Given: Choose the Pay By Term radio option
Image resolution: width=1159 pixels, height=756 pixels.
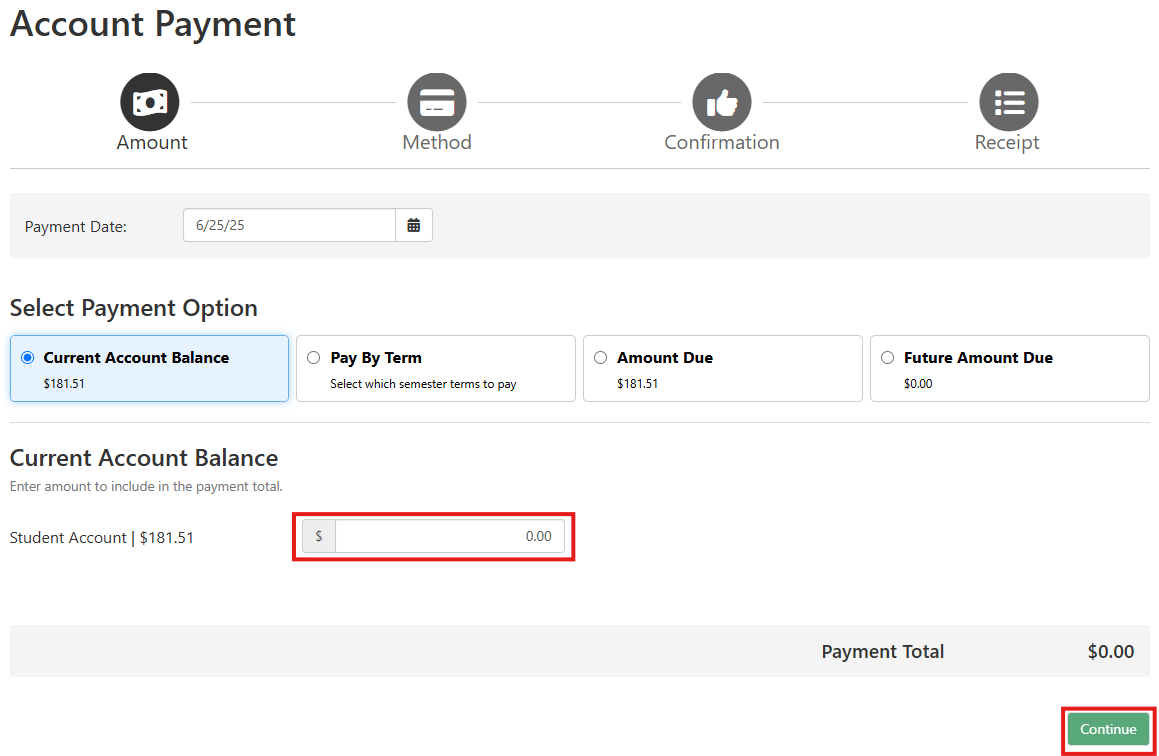Looking at the screenshot, I should (314, 358).
